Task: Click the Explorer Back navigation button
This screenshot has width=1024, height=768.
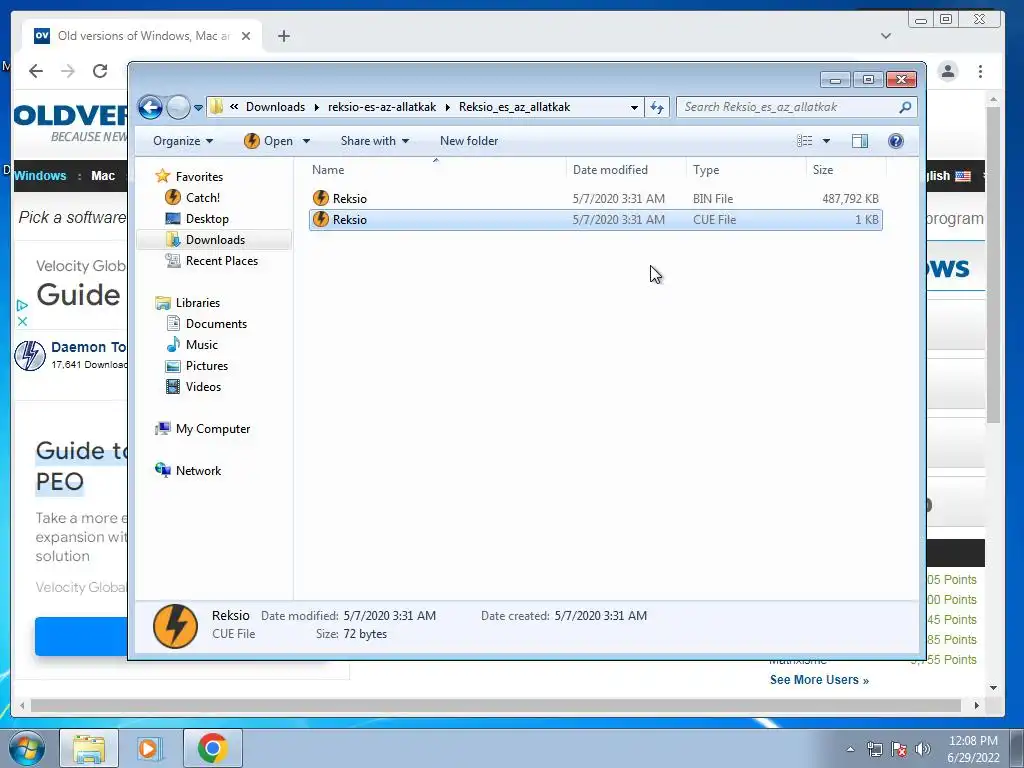Action: (150, 107)
